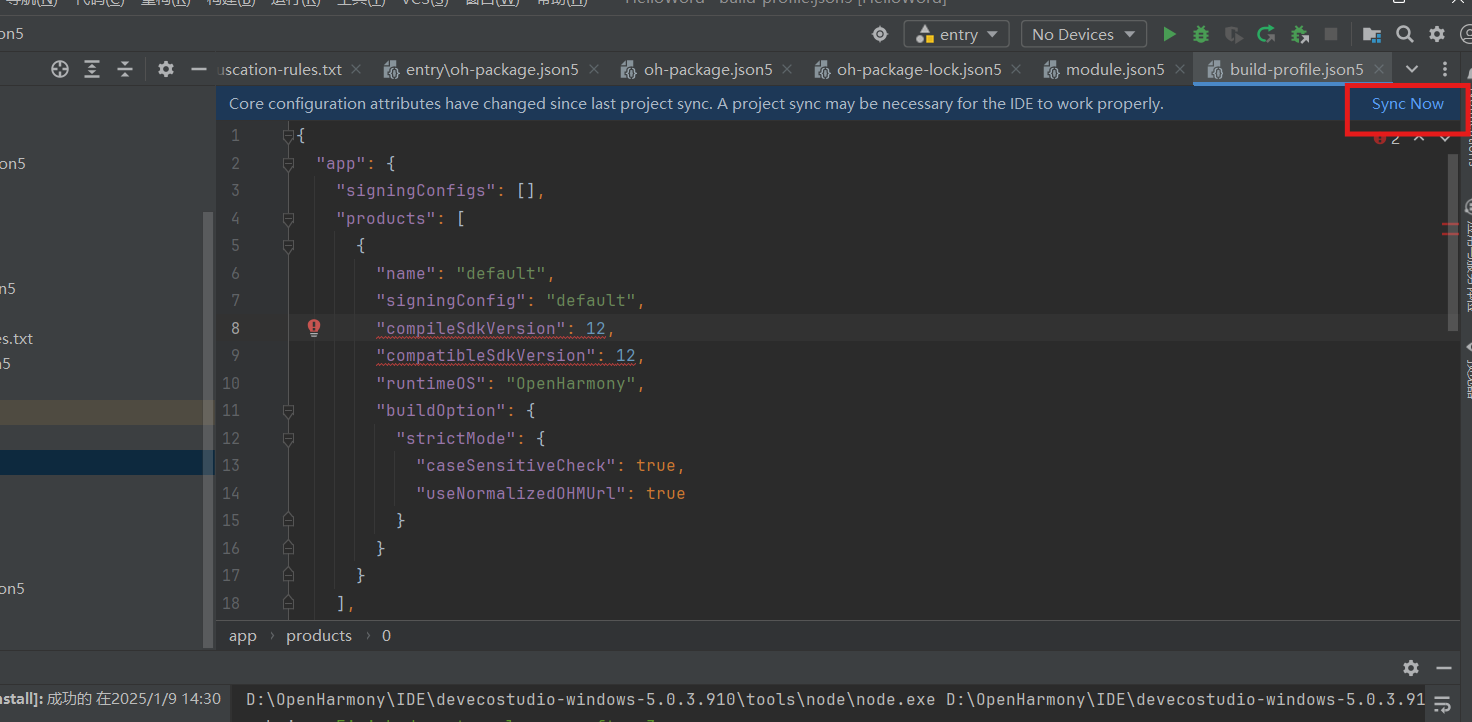The image size is (1472, 722).
Task: Switch to the oh-package-lock.json5 tab
Action: click(x=918, y=70)
